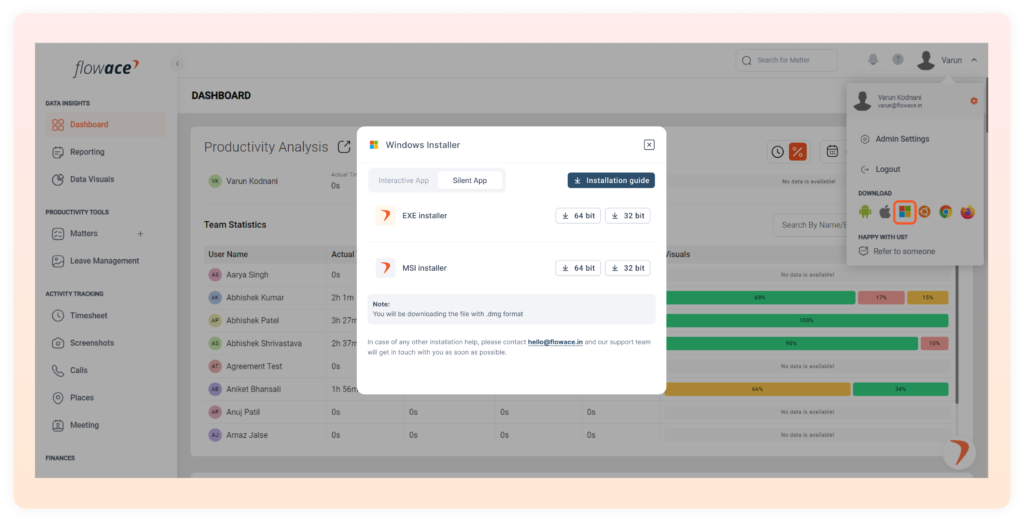1024x523 pixels.
Task: Click the Search By Name field
Action: coord(810,225)
